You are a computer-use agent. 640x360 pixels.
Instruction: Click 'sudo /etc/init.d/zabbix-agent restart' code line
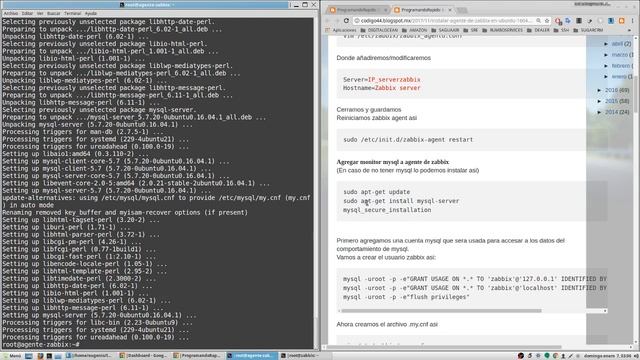[408, 140]
